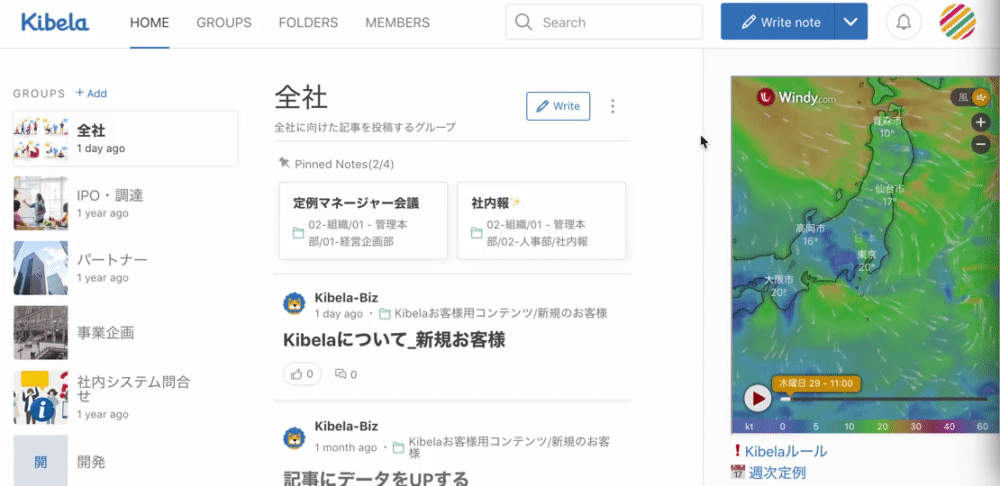The width and height of the screenshot is (1000, 486).
Task: Open the three-dot group options menu
Action: click(613, 106)
